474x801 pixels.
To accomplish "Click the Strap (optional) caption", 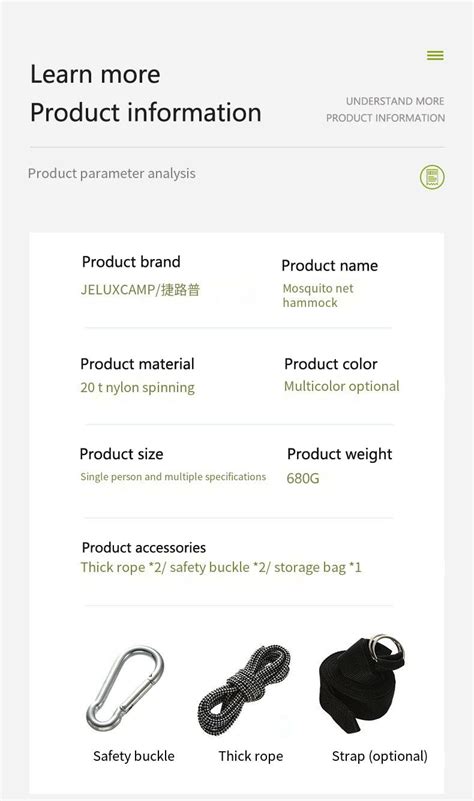I will tap(380, 756).
